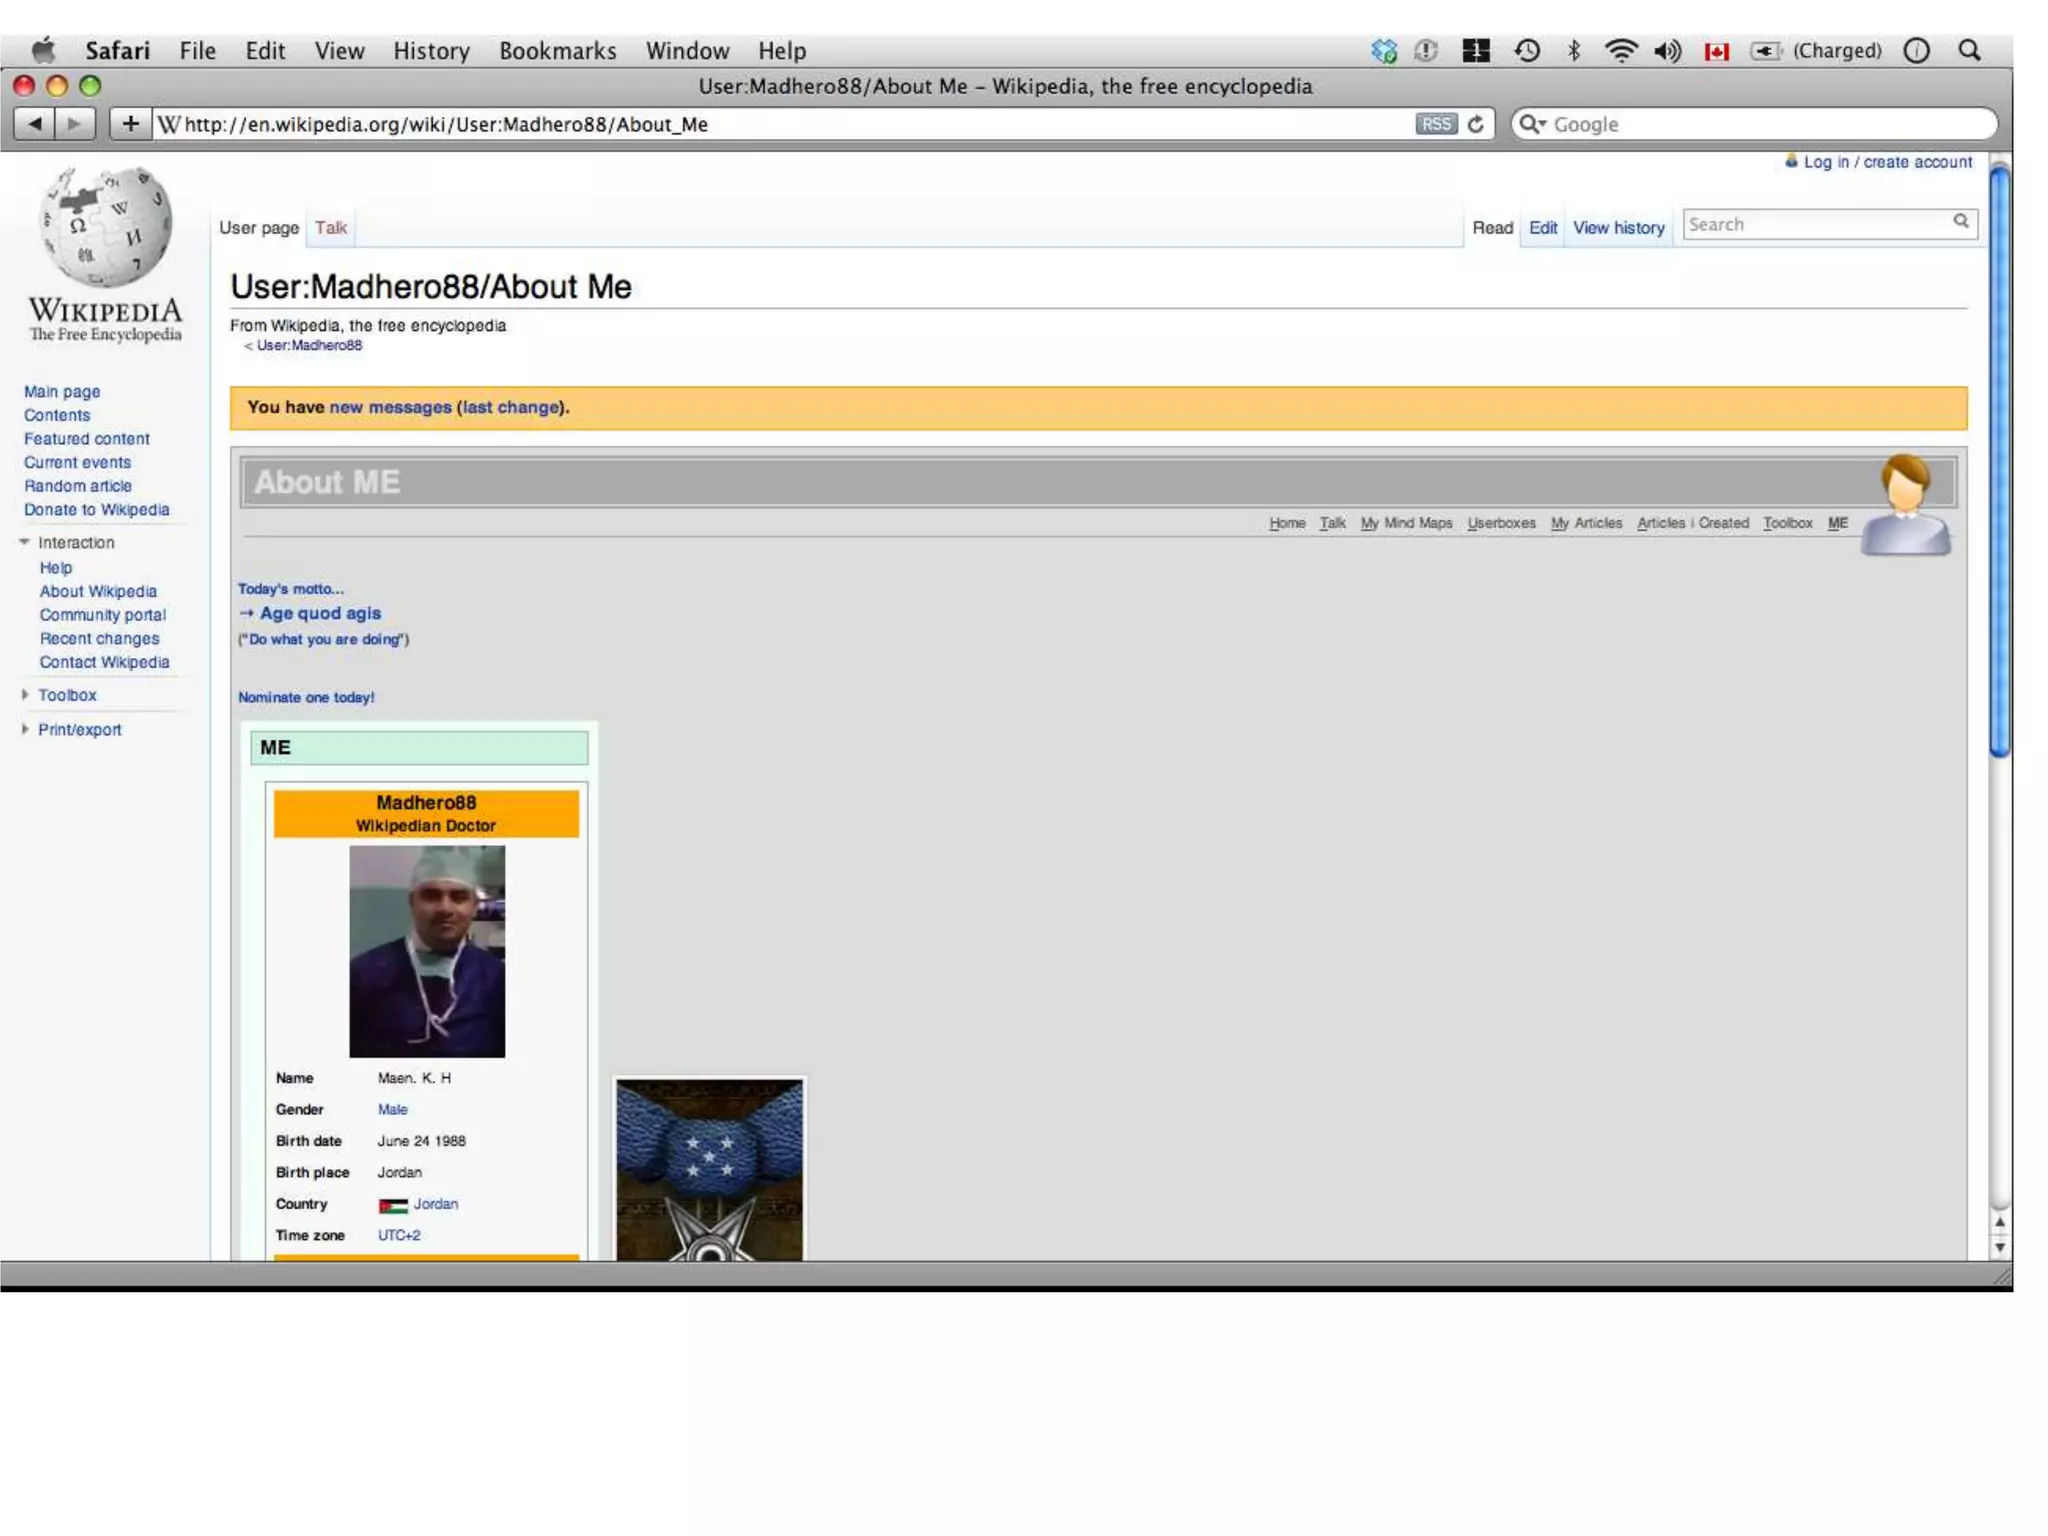Reload the page with the refresh icon

coord(1476,124)
